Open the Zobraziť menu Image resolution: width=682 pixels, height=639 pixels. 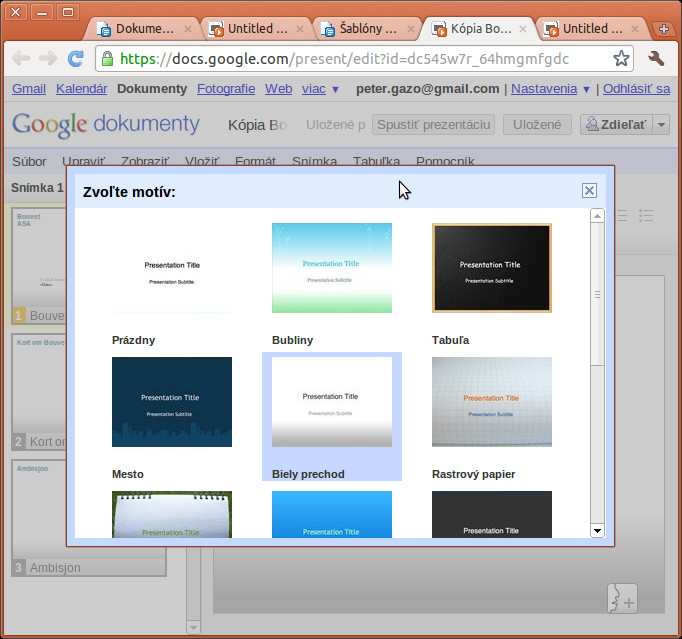145,161
